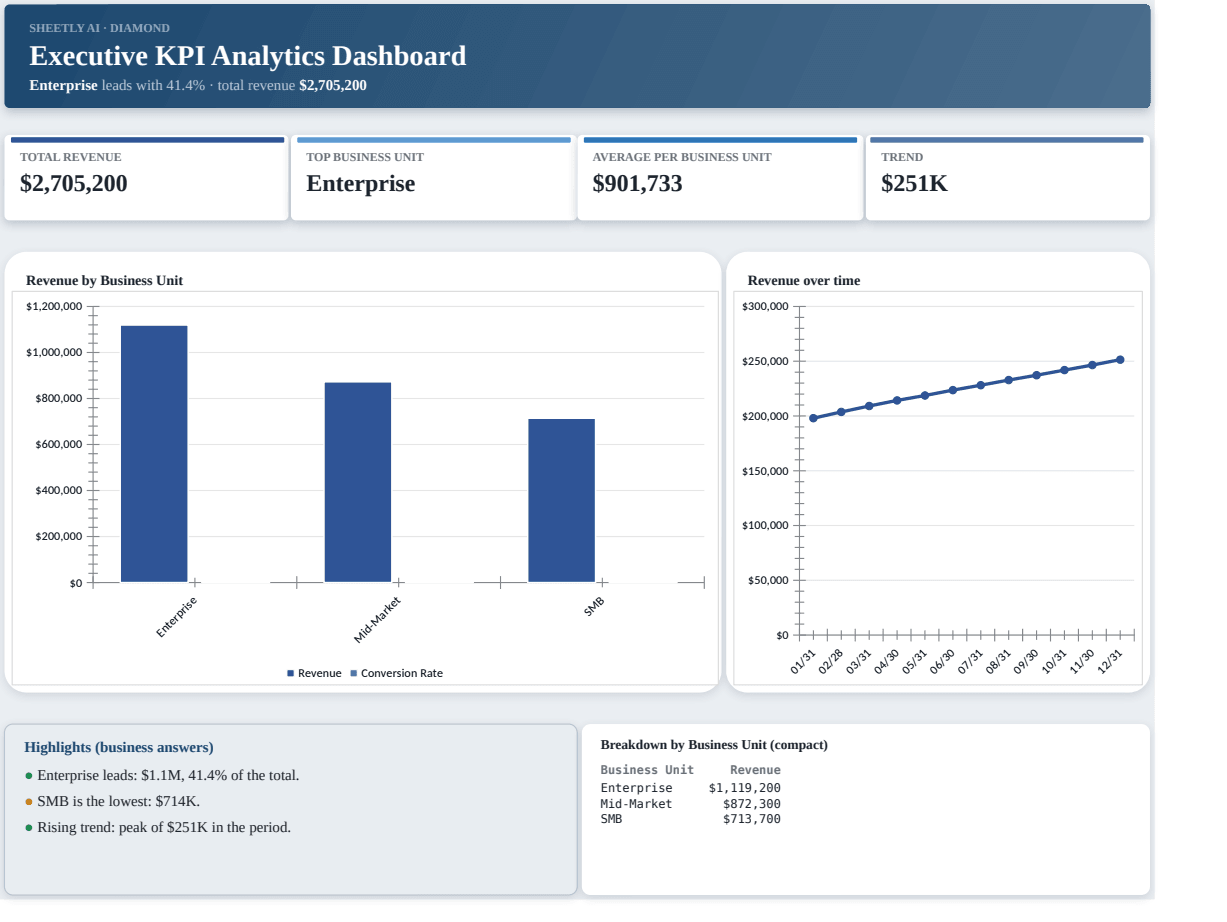Viewport: 1227px width, 922px height.
Task: Click the green bullet beside Enterprise leads highlight
Action: point(29,776)
